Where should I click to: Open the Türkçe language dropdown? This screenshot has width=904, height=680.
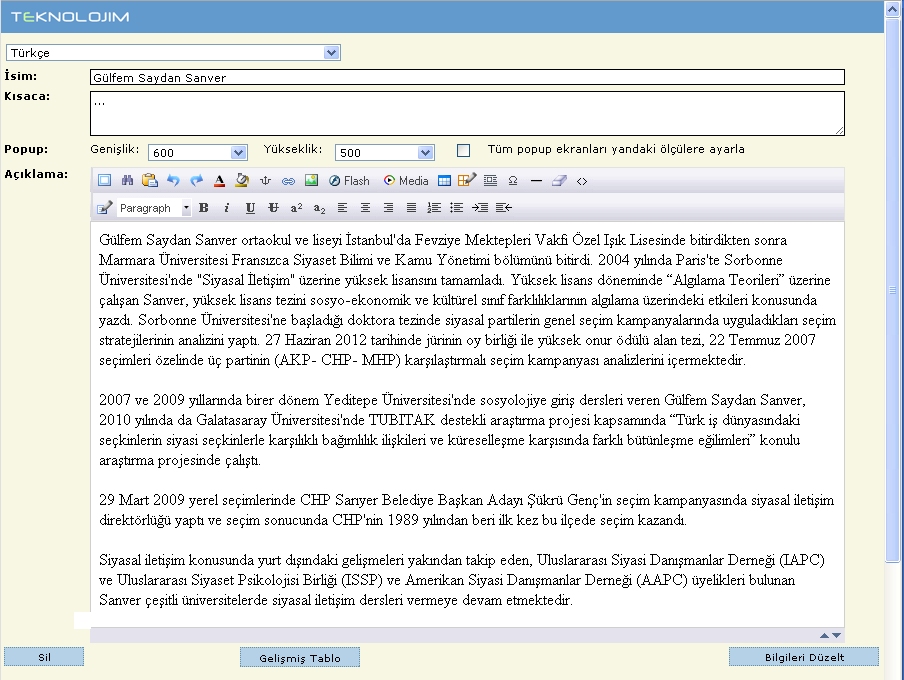173,52
